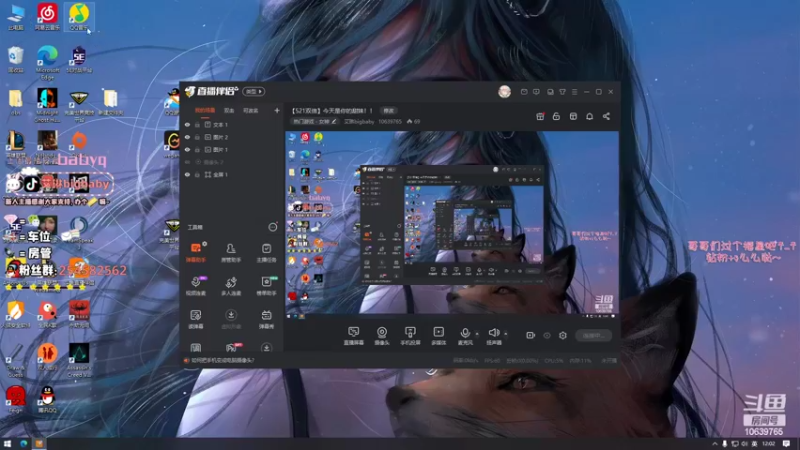
Task: Toggle the preview eye icon in bottom bar
Action: tap(547, 335)
